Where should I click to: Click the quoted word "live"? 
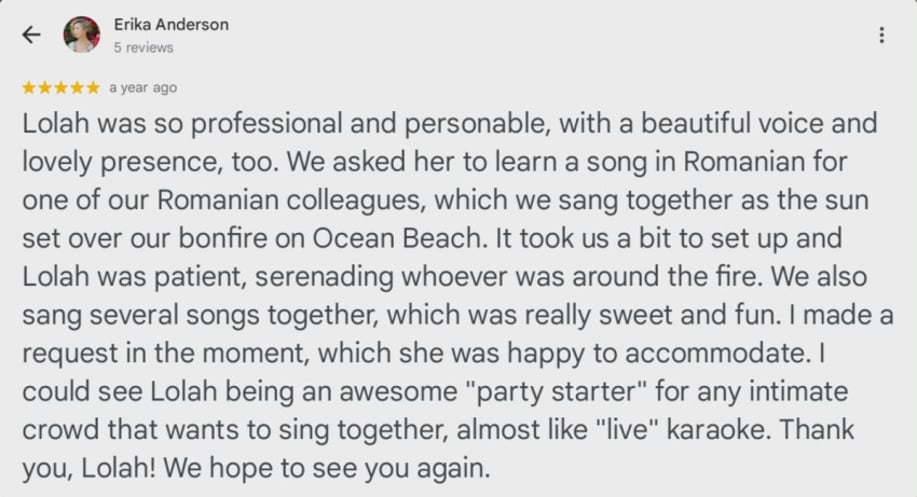click(626, 430)
